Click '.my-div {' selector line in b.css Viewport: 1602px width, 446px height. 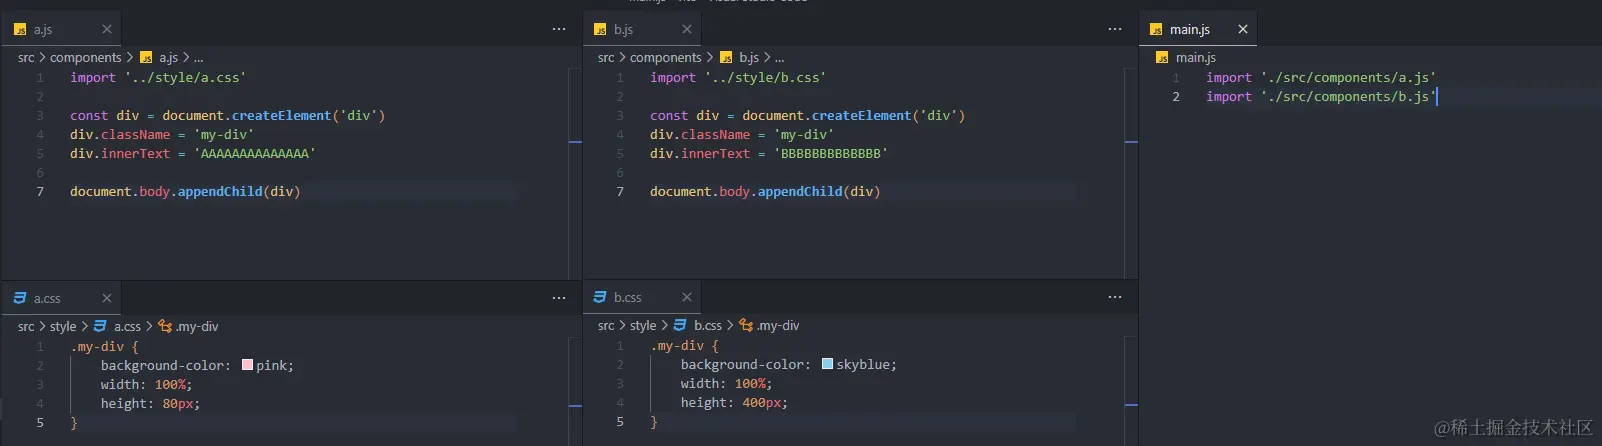point(684,346)
